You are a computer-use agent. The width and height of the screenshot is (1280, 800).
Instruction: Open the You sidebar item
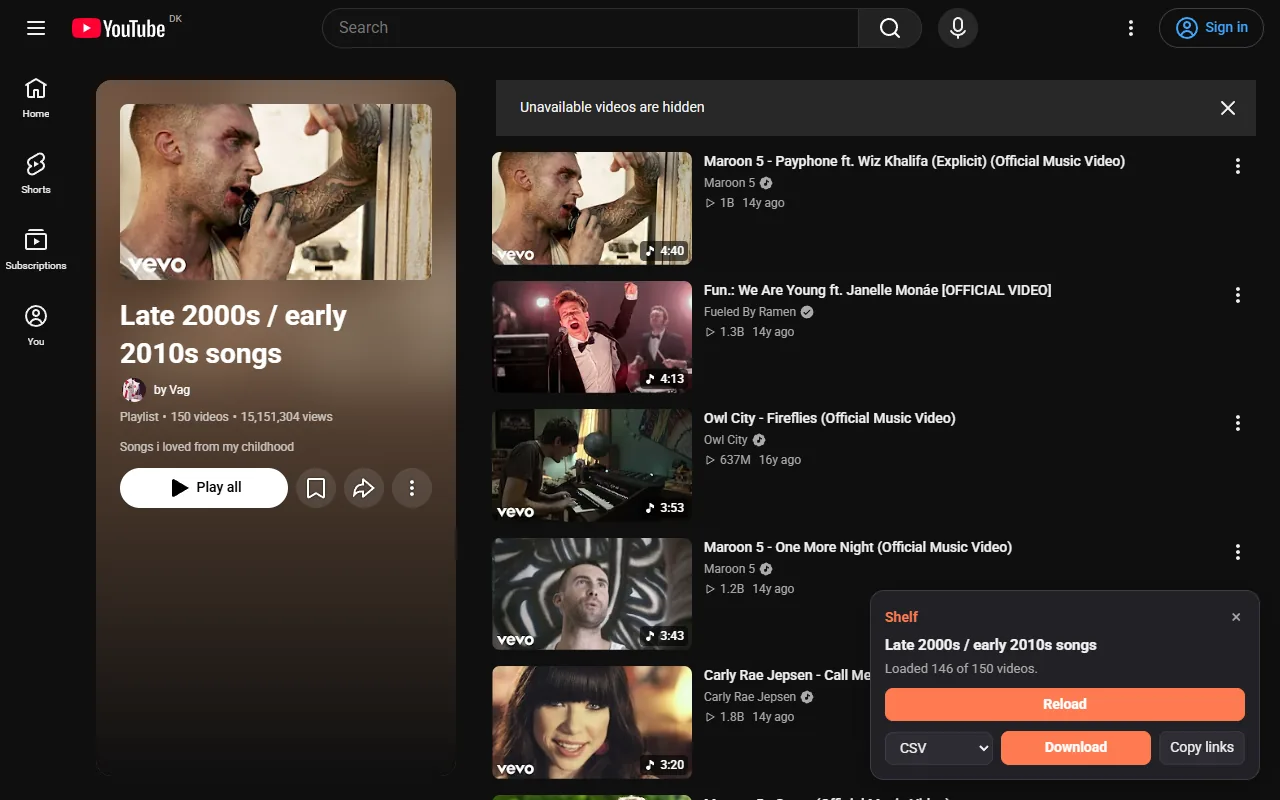pyautogui.click(x=36, y=326)
